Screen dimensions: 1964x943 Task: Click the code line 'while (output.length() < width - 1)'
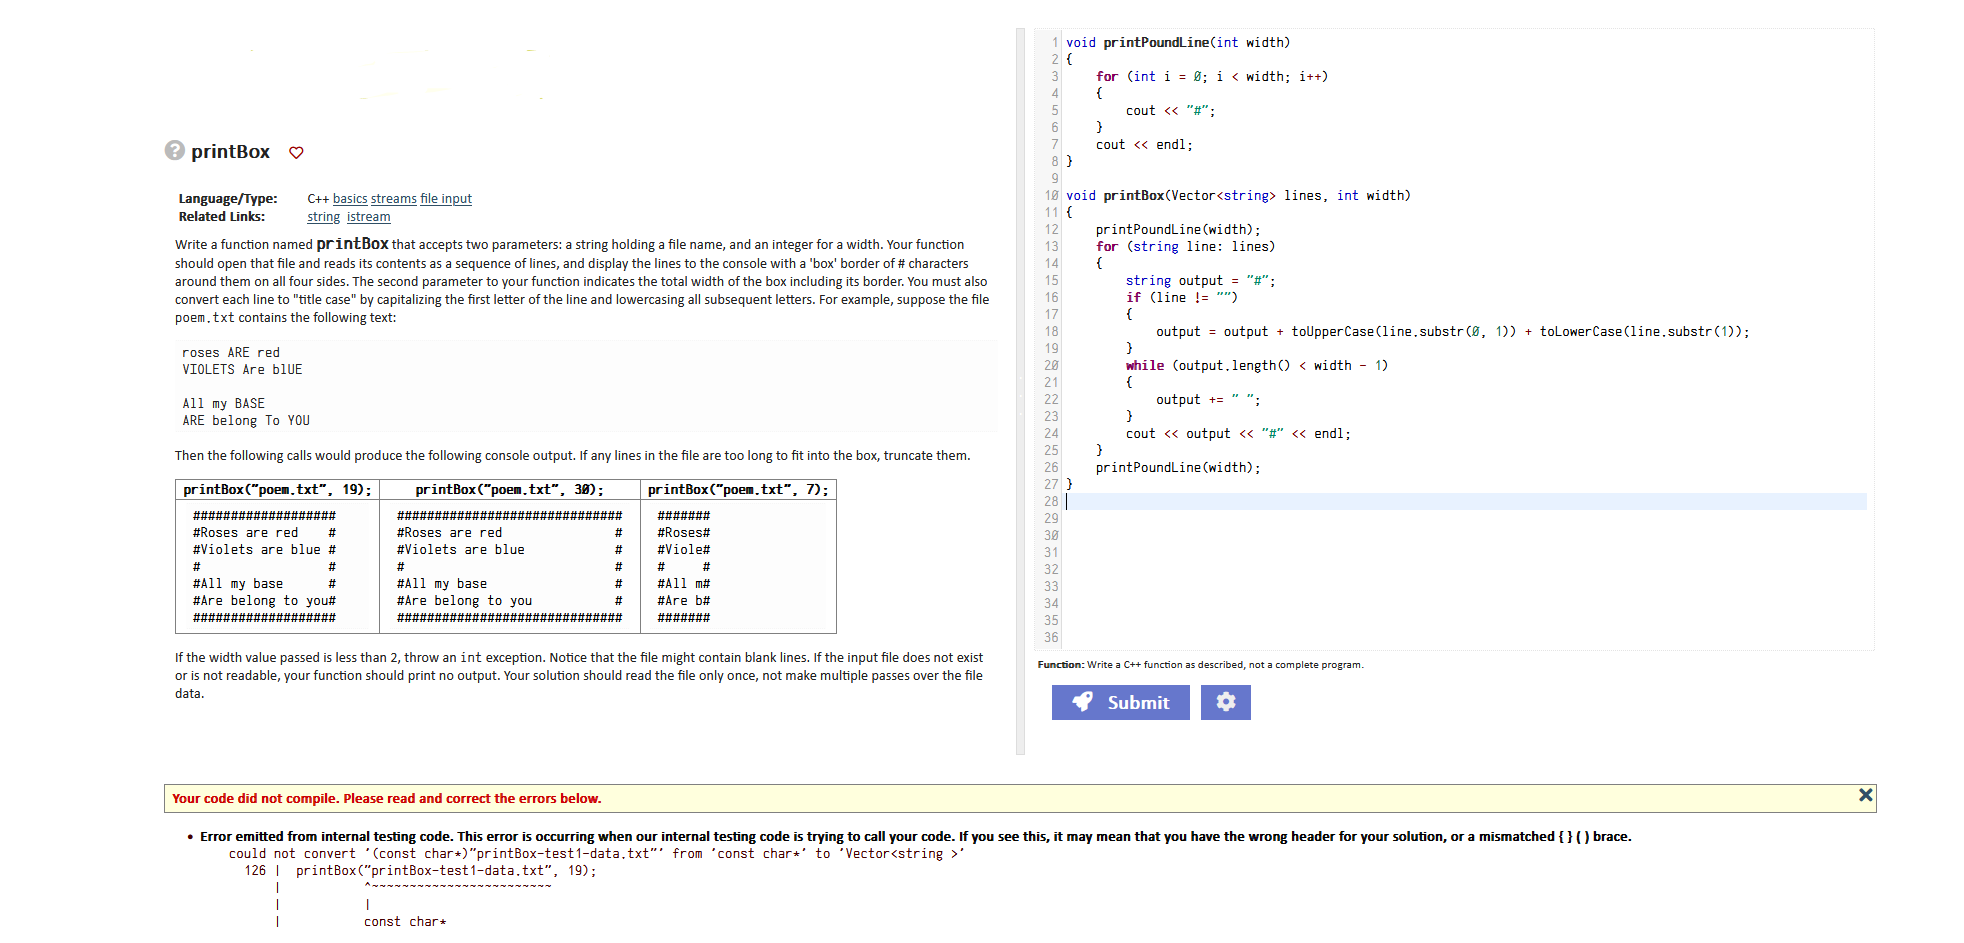pos(1257,365)
